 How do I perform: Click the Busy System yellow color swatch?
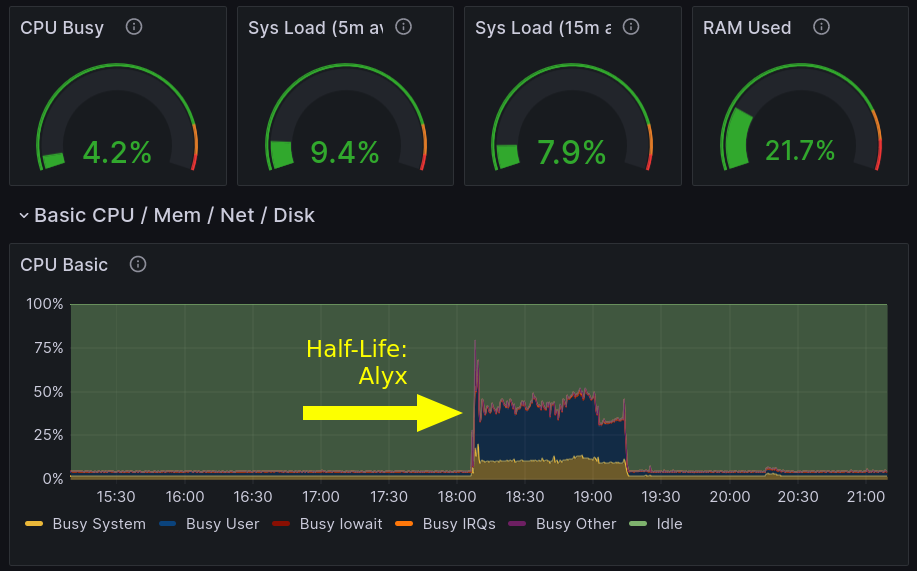click(x=34, y=523)
